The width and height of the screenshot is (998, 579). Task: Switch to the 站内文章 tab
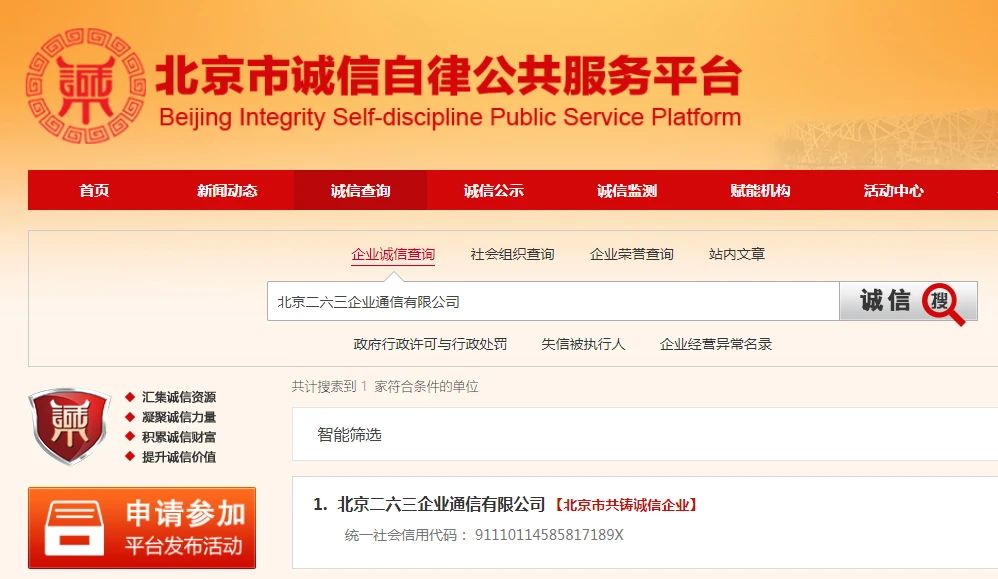point(736,255)
